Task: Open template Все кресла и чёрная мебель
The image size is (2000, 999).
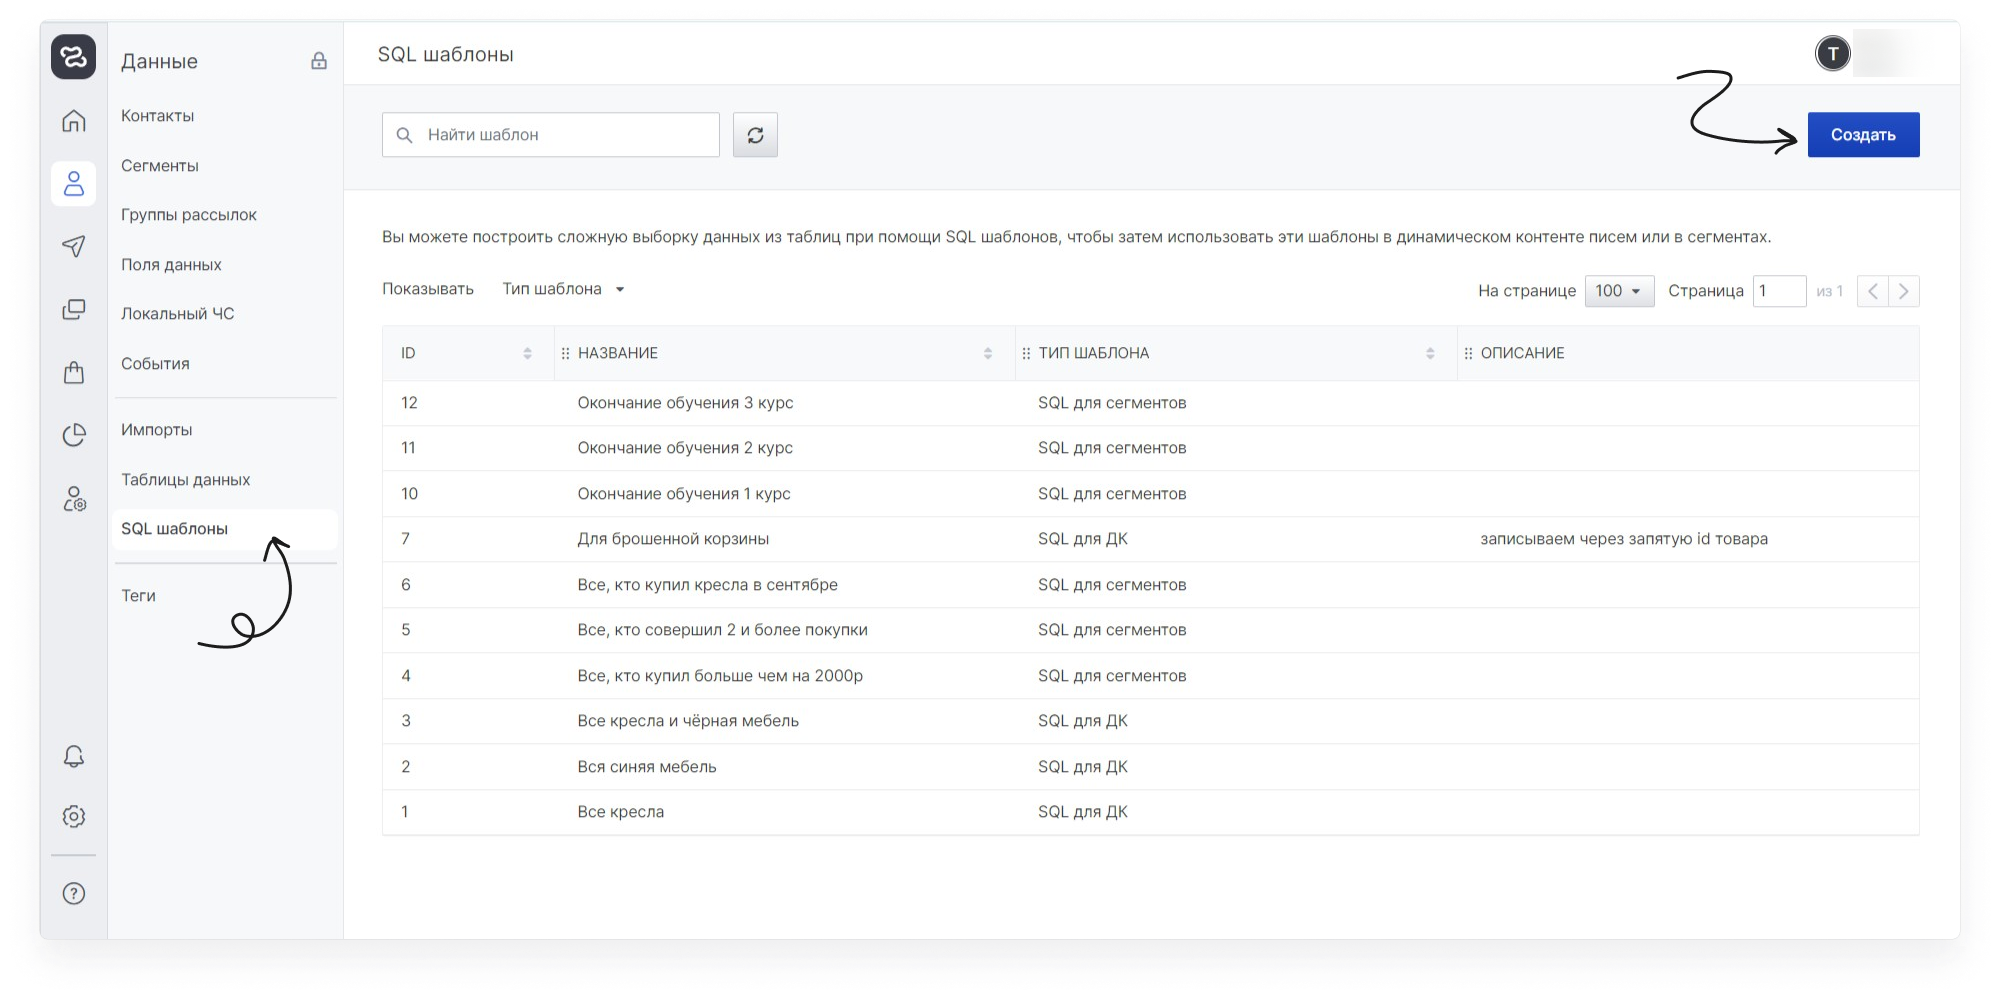Action: (688, 721)
